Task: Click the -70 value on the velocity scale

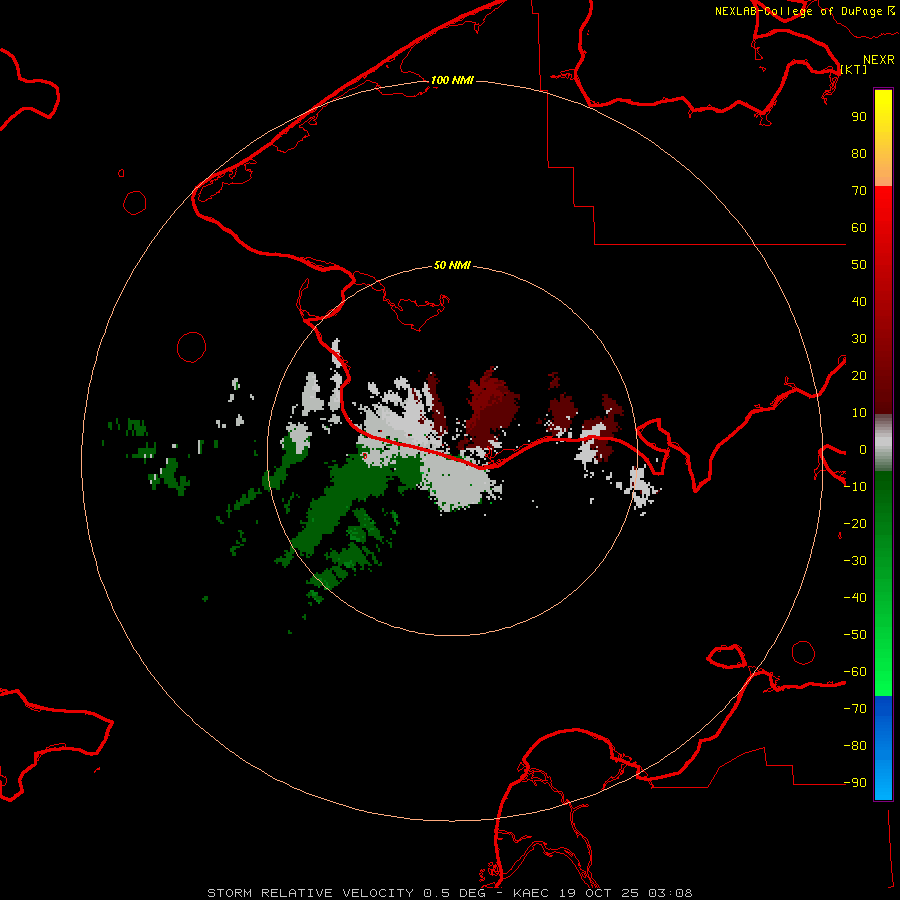Action: [855, 709]
